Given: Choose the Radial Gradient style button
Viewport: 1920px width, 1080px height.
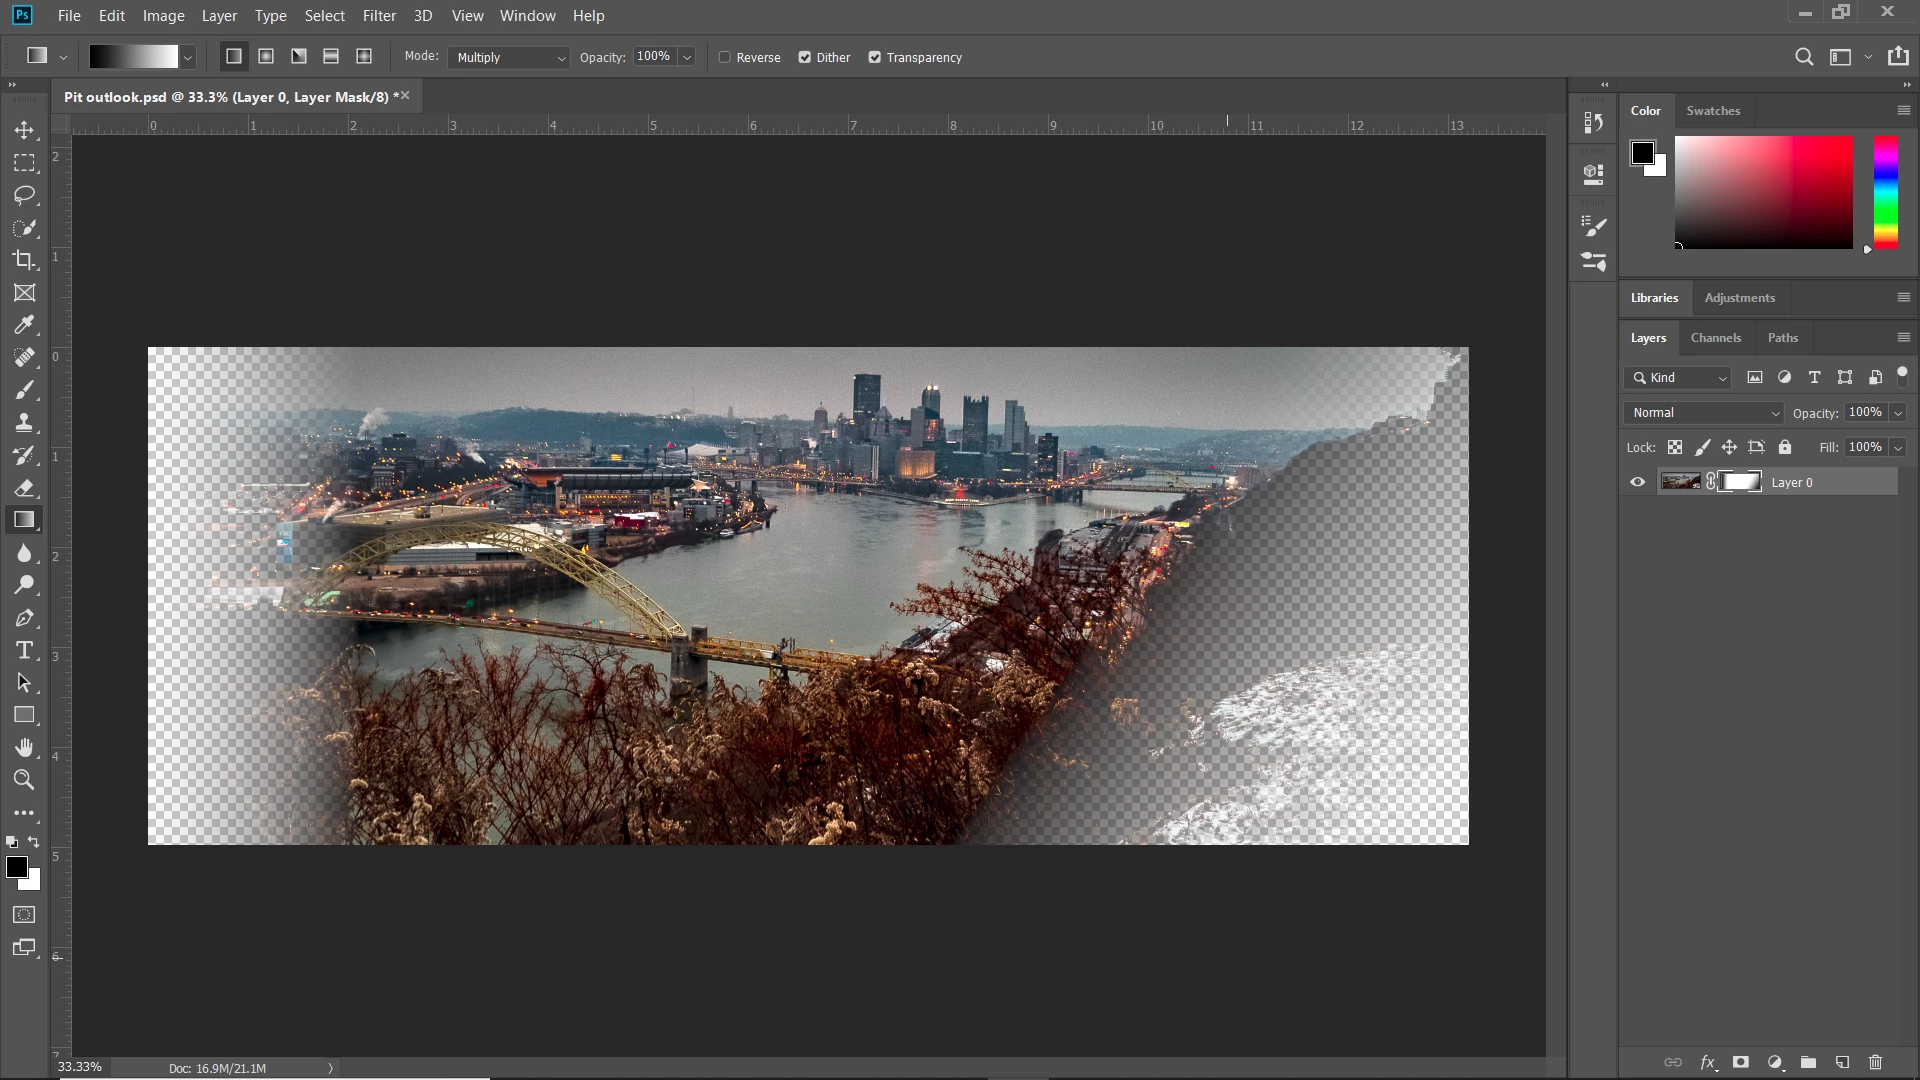Looking at the screenshot, I should (x=266, y=57).
